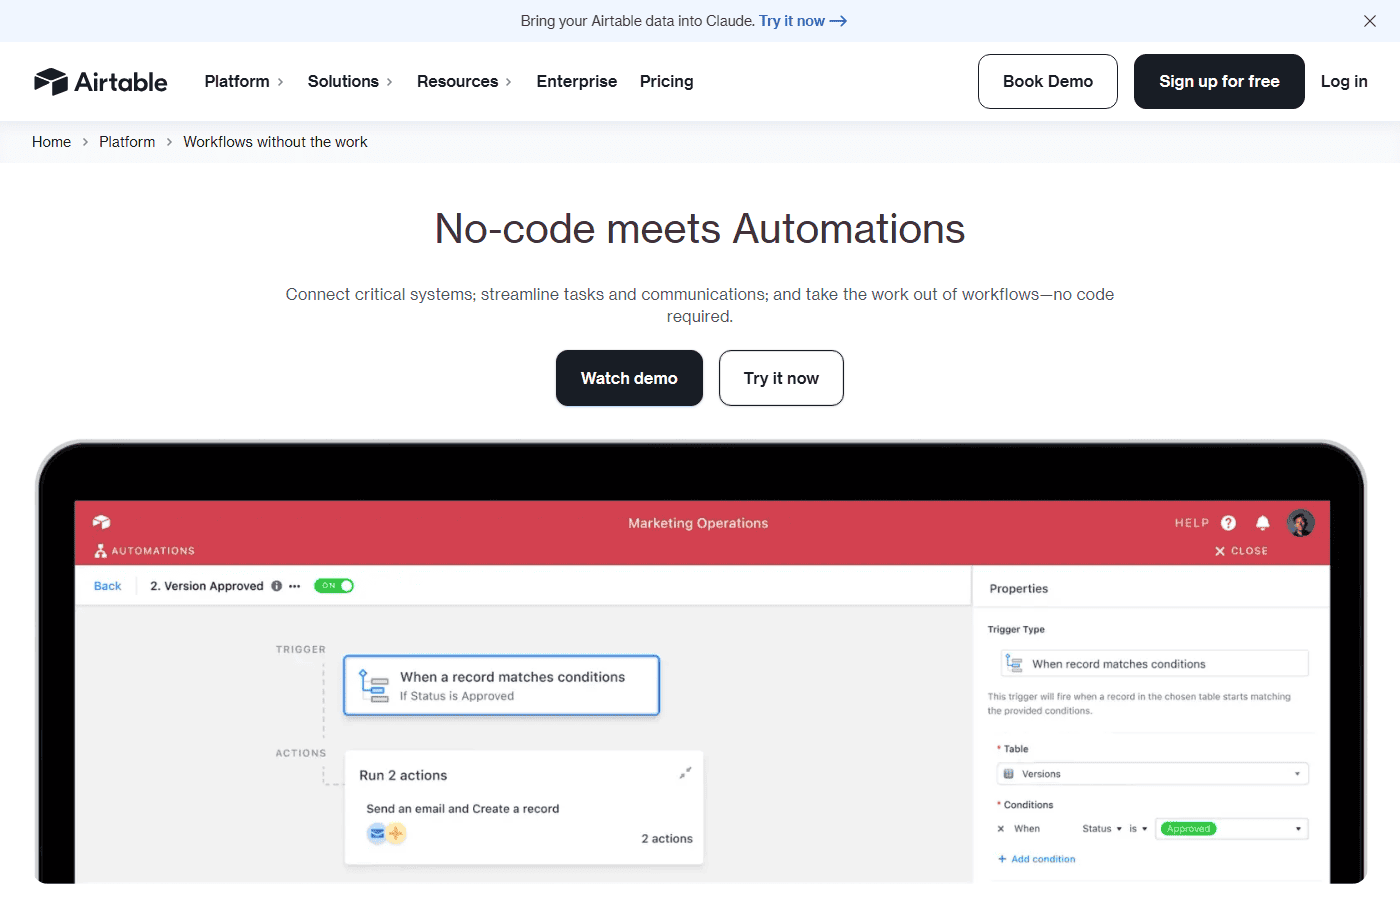Image resolution: width=1400 pixels, height=900 pixels.
Task: Expand the Run 2 actions card
Action: (685, 773)
